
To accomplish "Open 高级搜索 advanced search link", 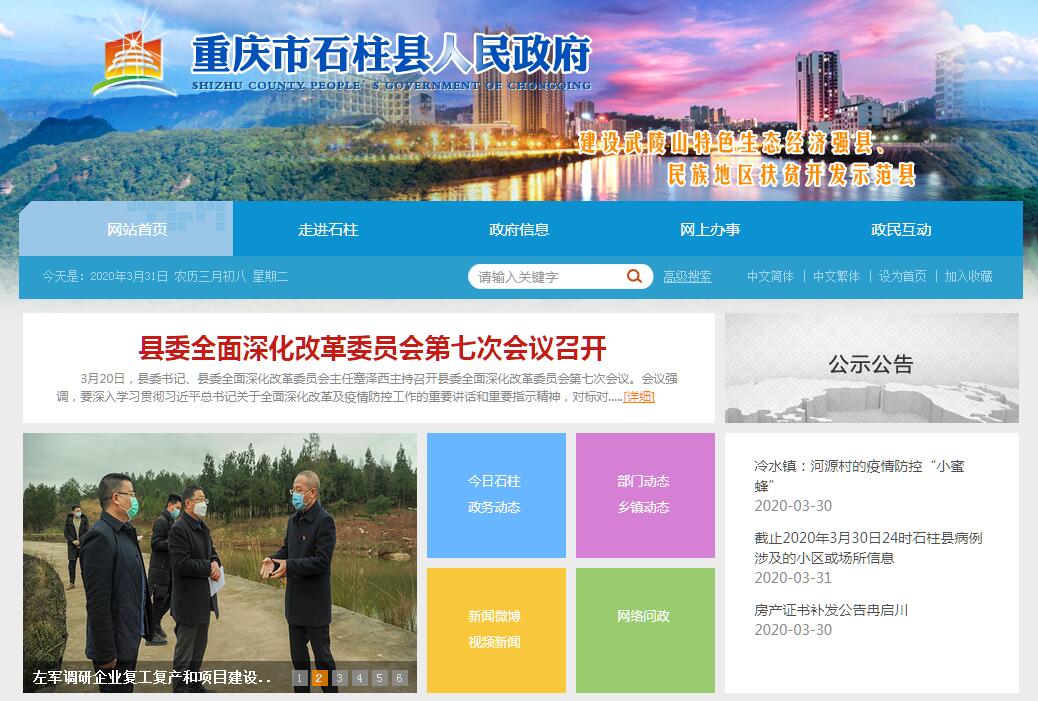I will 687,277.
